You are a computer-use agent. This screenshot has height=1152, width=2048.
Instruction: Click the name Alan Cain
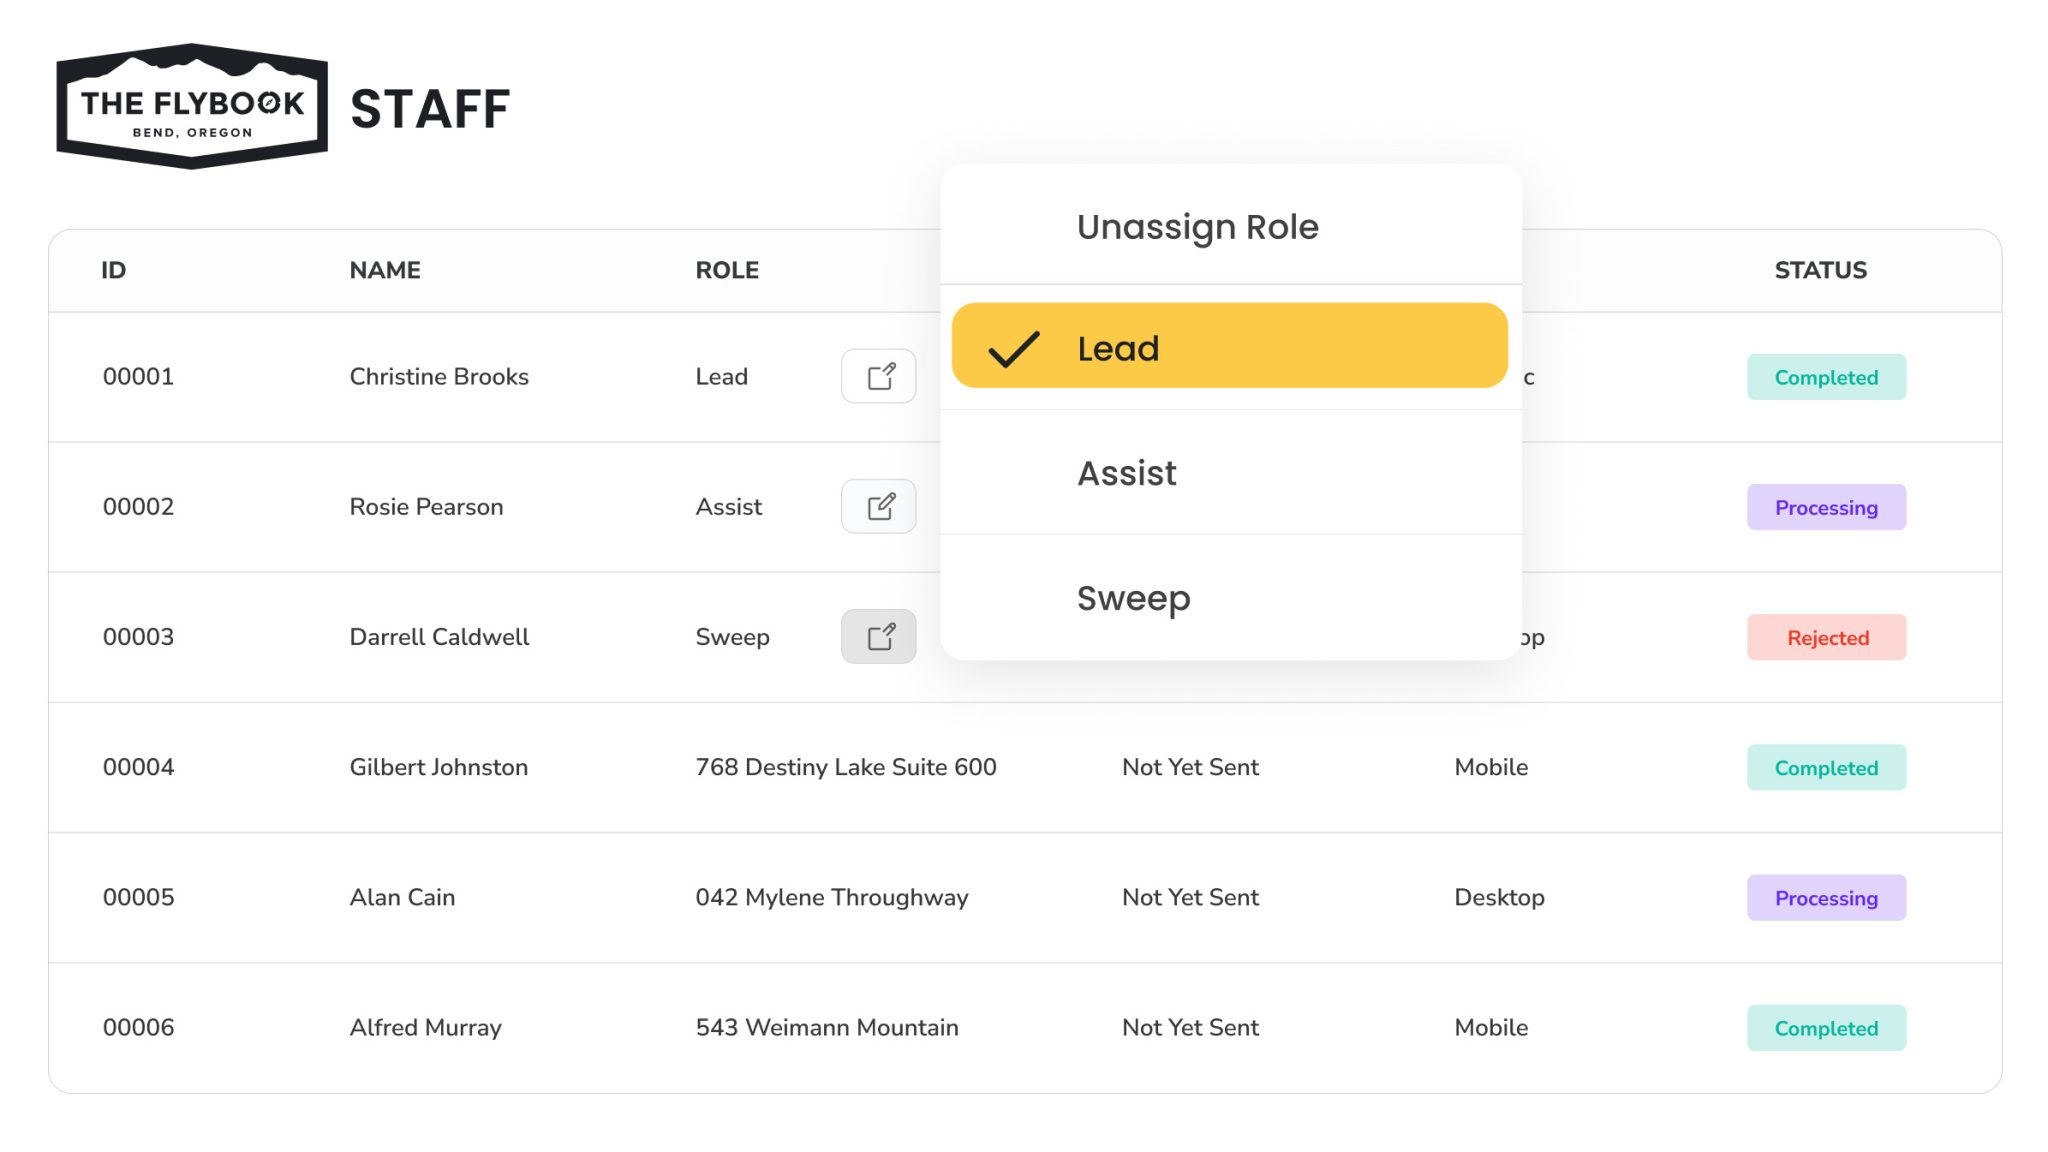402,896
